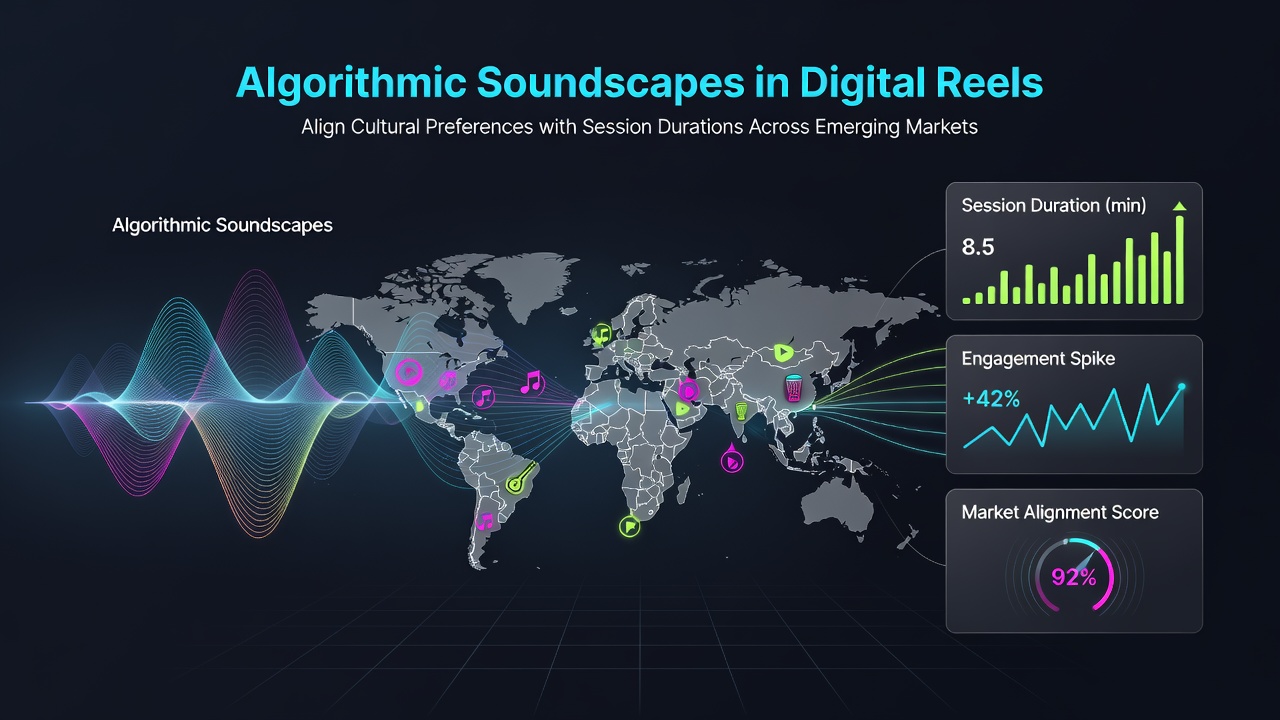
Task: Click the "Algorithmic Soundscapes in Digital Reels" headline
Action: pyautogui.click(x=639, y=84)
